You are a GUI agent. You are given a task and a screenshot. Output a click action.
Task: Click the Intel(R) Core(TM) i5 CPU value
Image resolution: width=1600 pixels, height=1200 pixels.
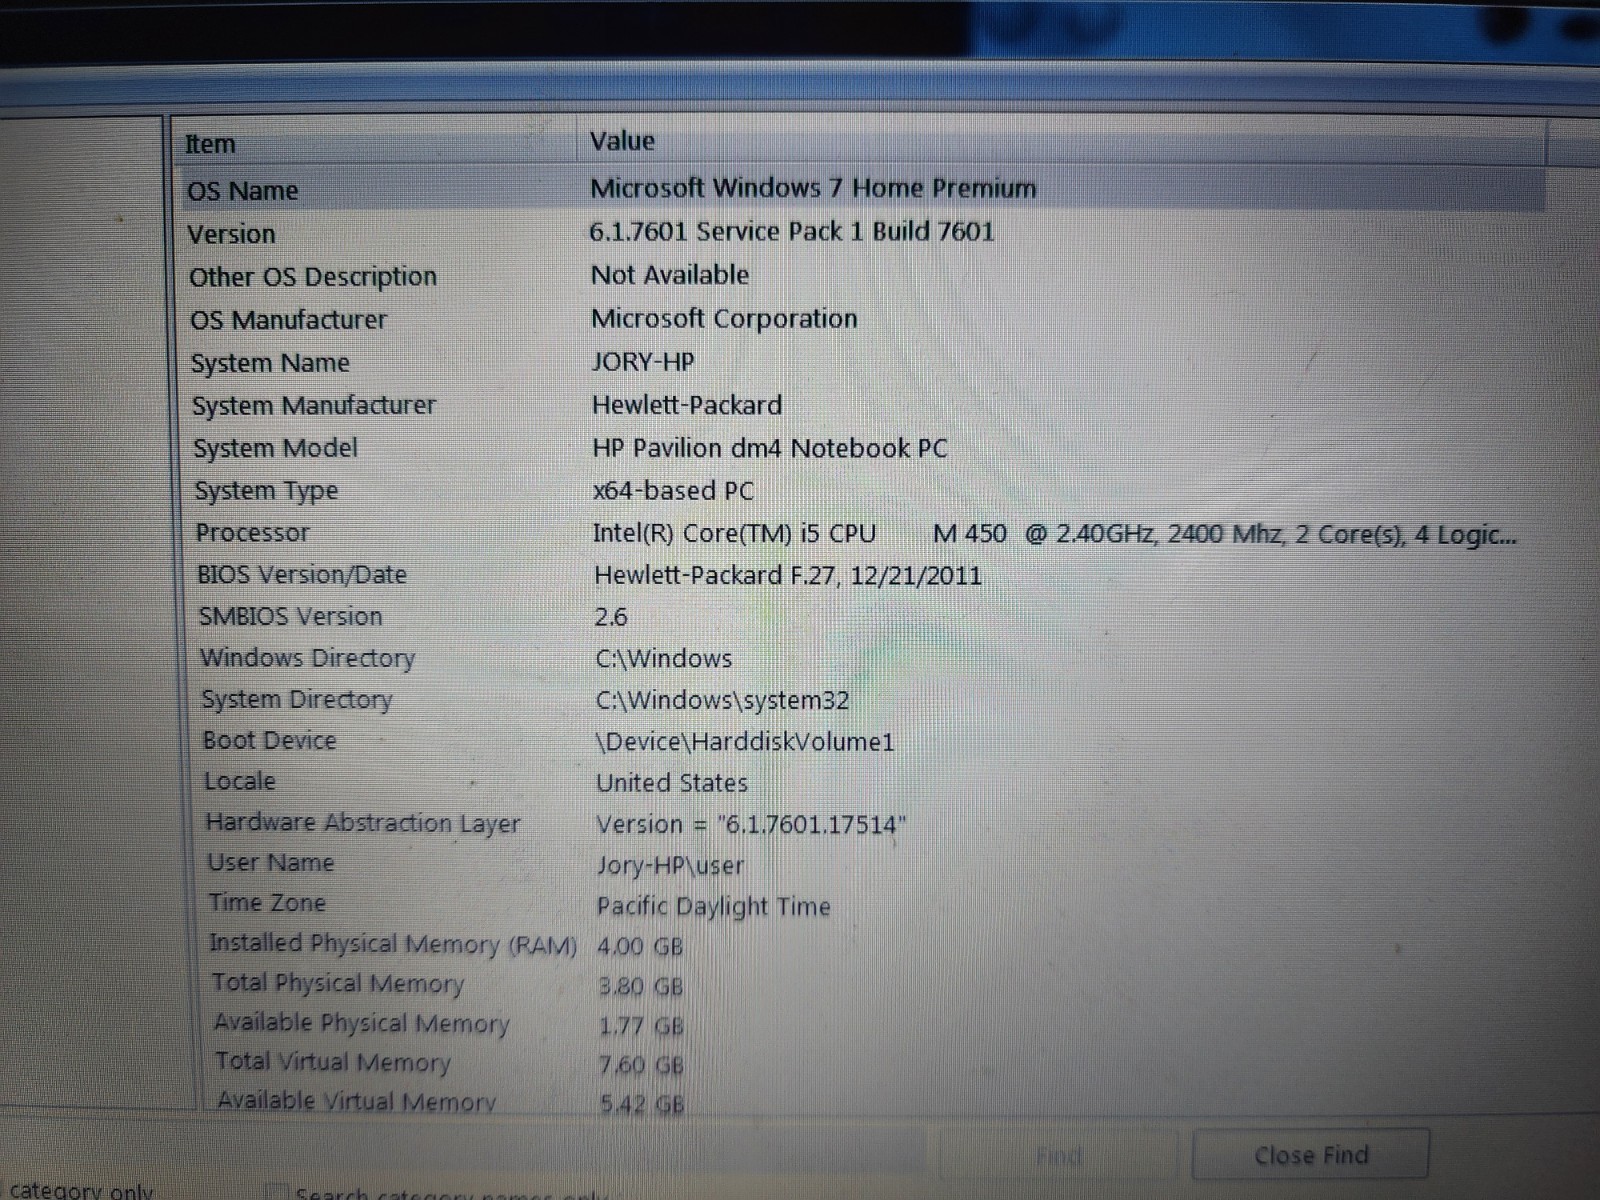[1055, 534]
